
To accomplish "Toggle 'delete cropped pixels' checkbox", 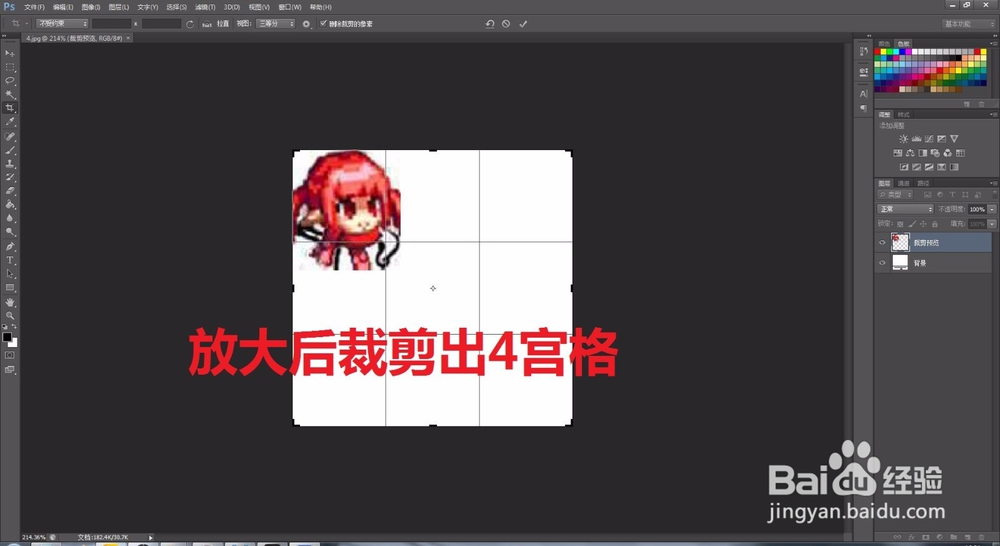I will click(323, 24).
